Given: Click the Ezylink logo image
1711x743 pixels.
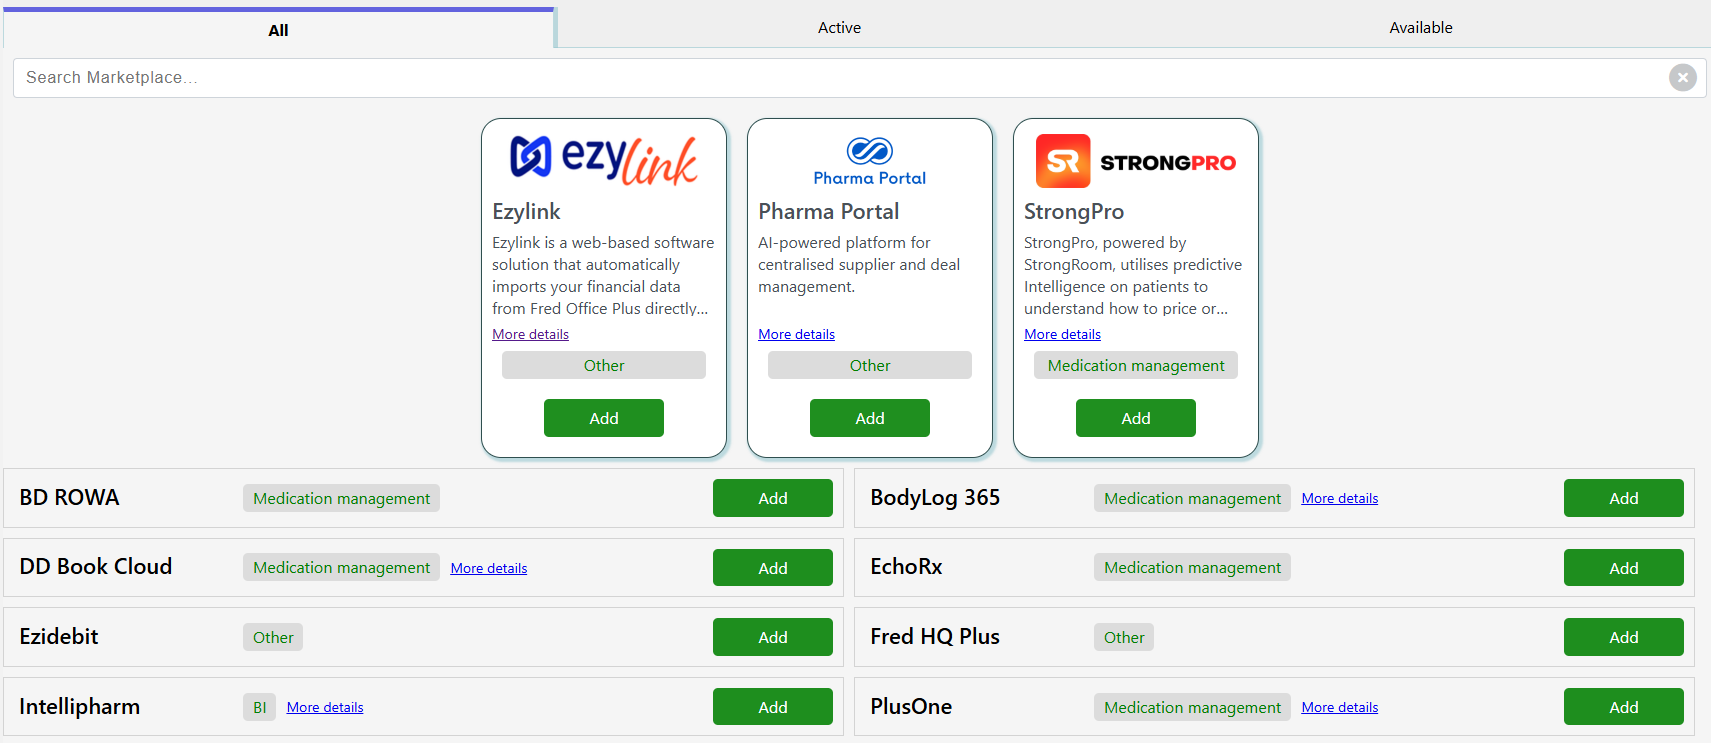Looking at the screenshot, I should click(x=604, y=160).
